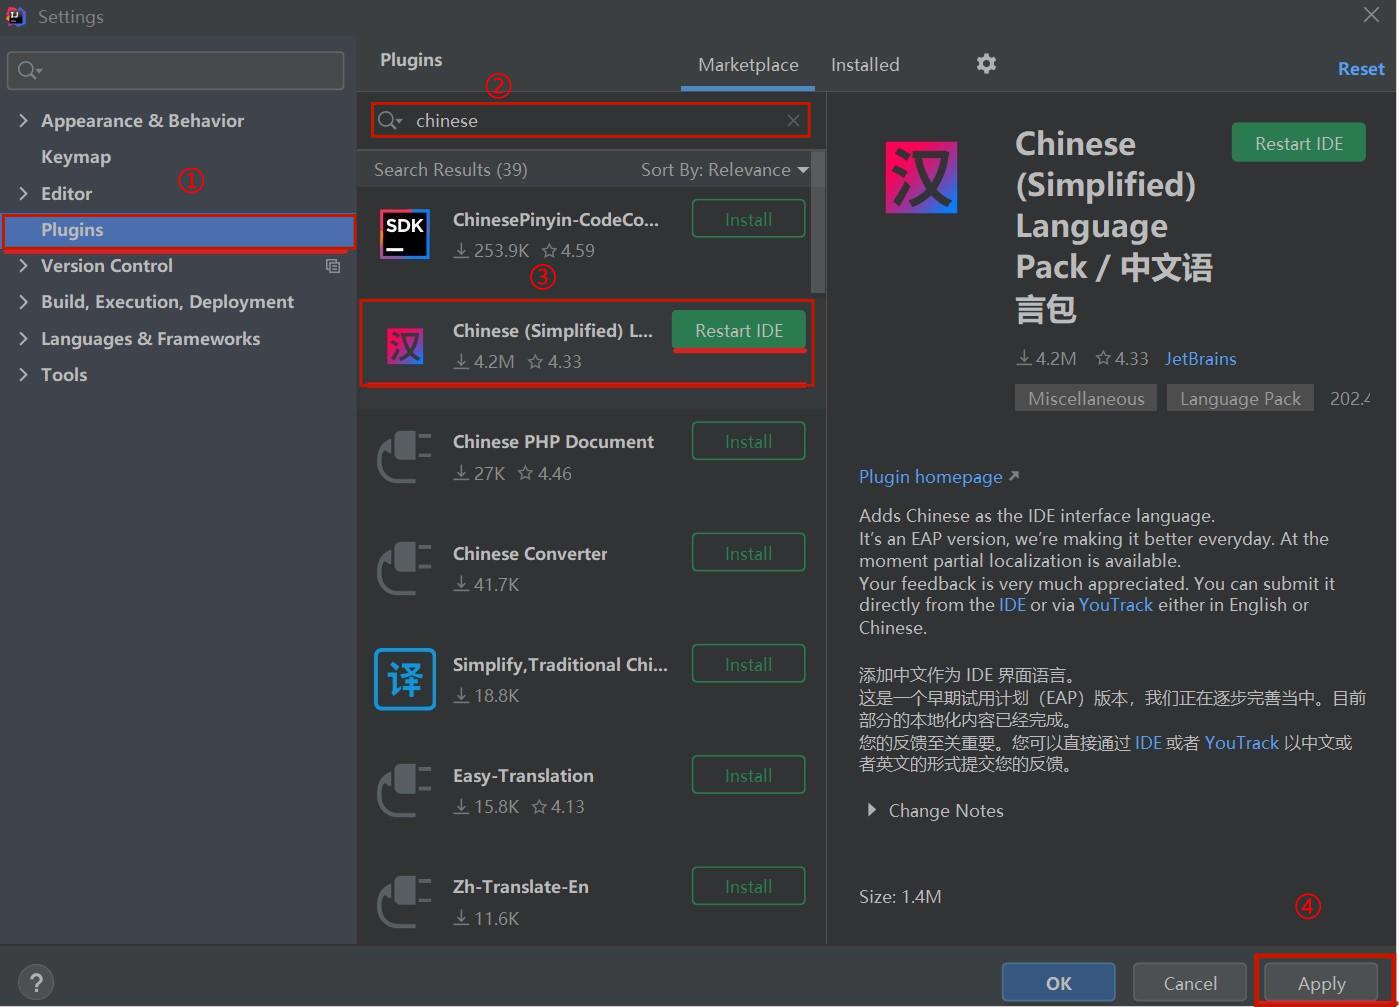Click the OK button

1058,983
